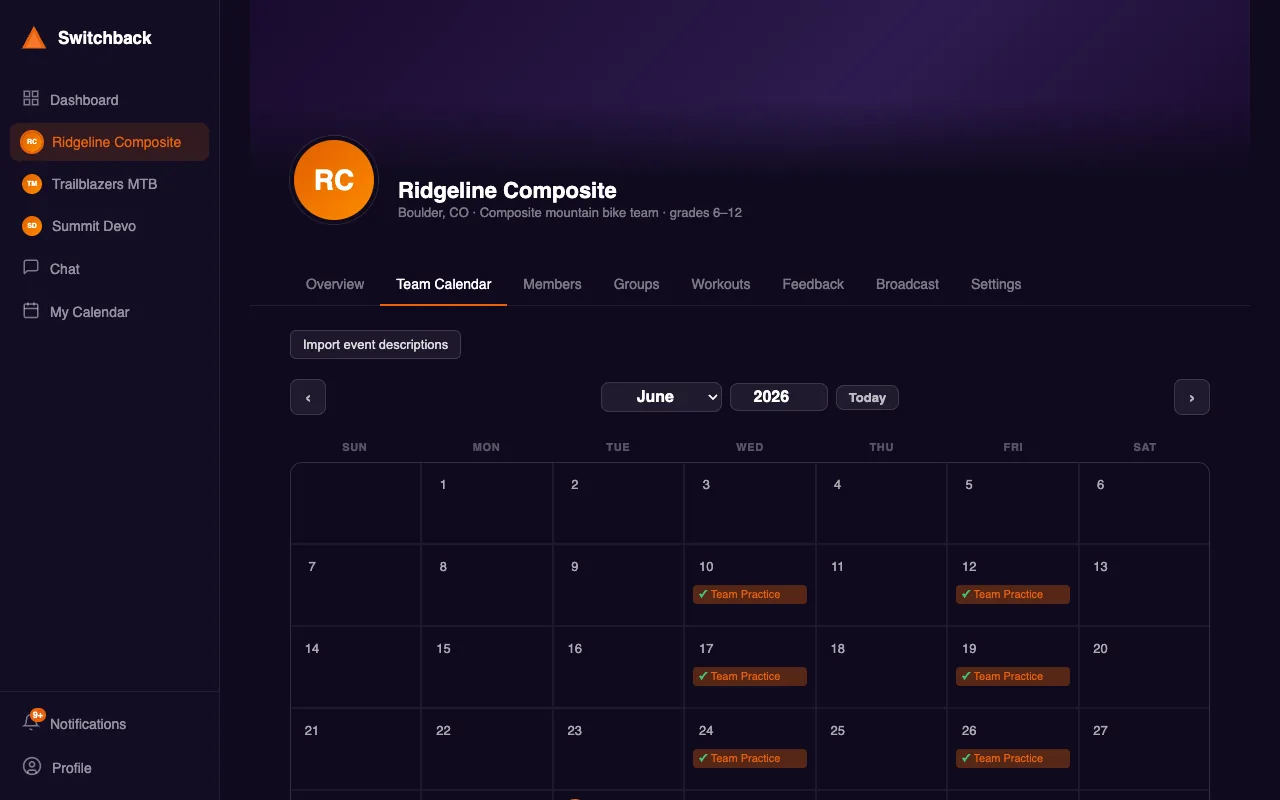Viewport: 1280px width, 800px height.
Task: Open Trailblazers MTB team link
Action: click(x=110, y=184)
